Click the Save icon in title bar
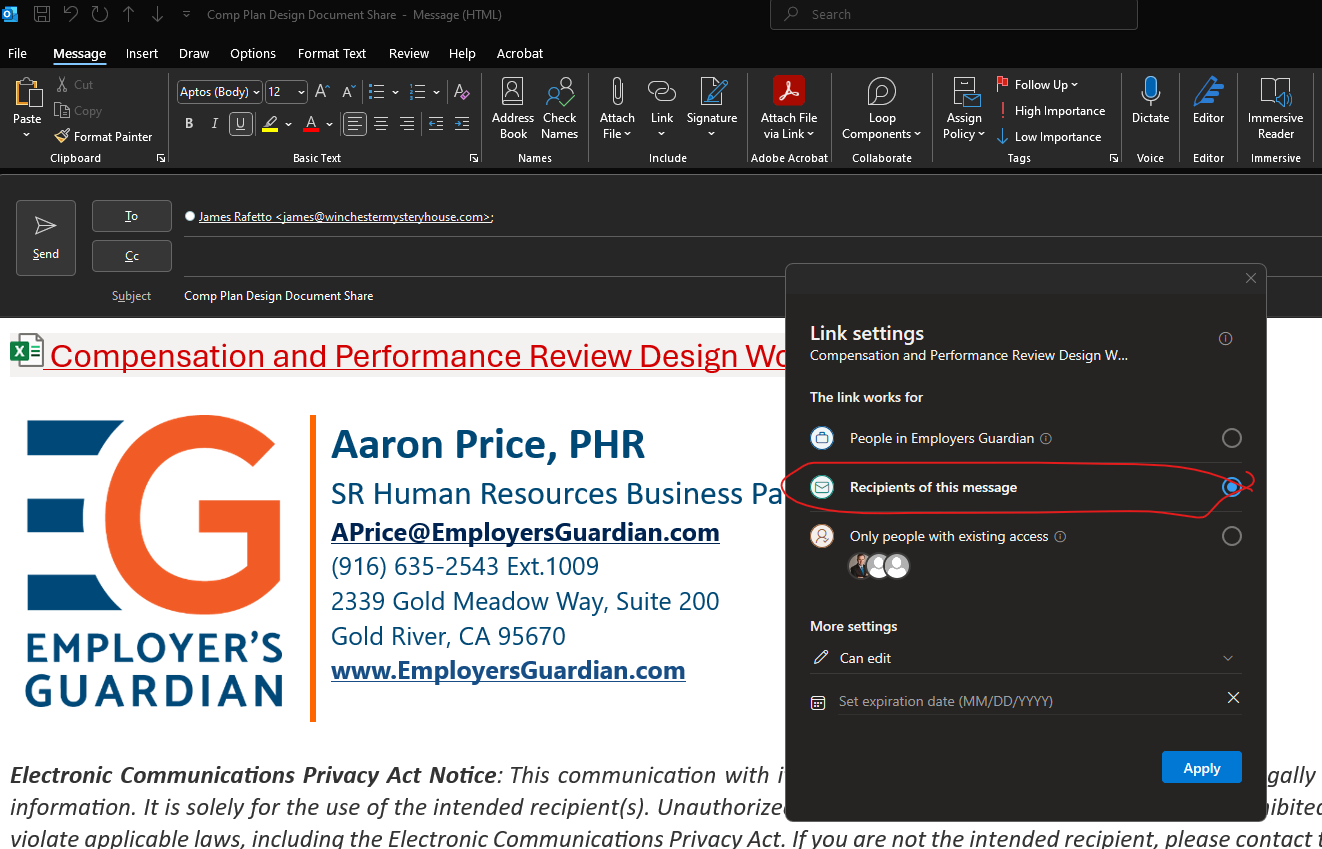1322x849 pixels. 42,14
